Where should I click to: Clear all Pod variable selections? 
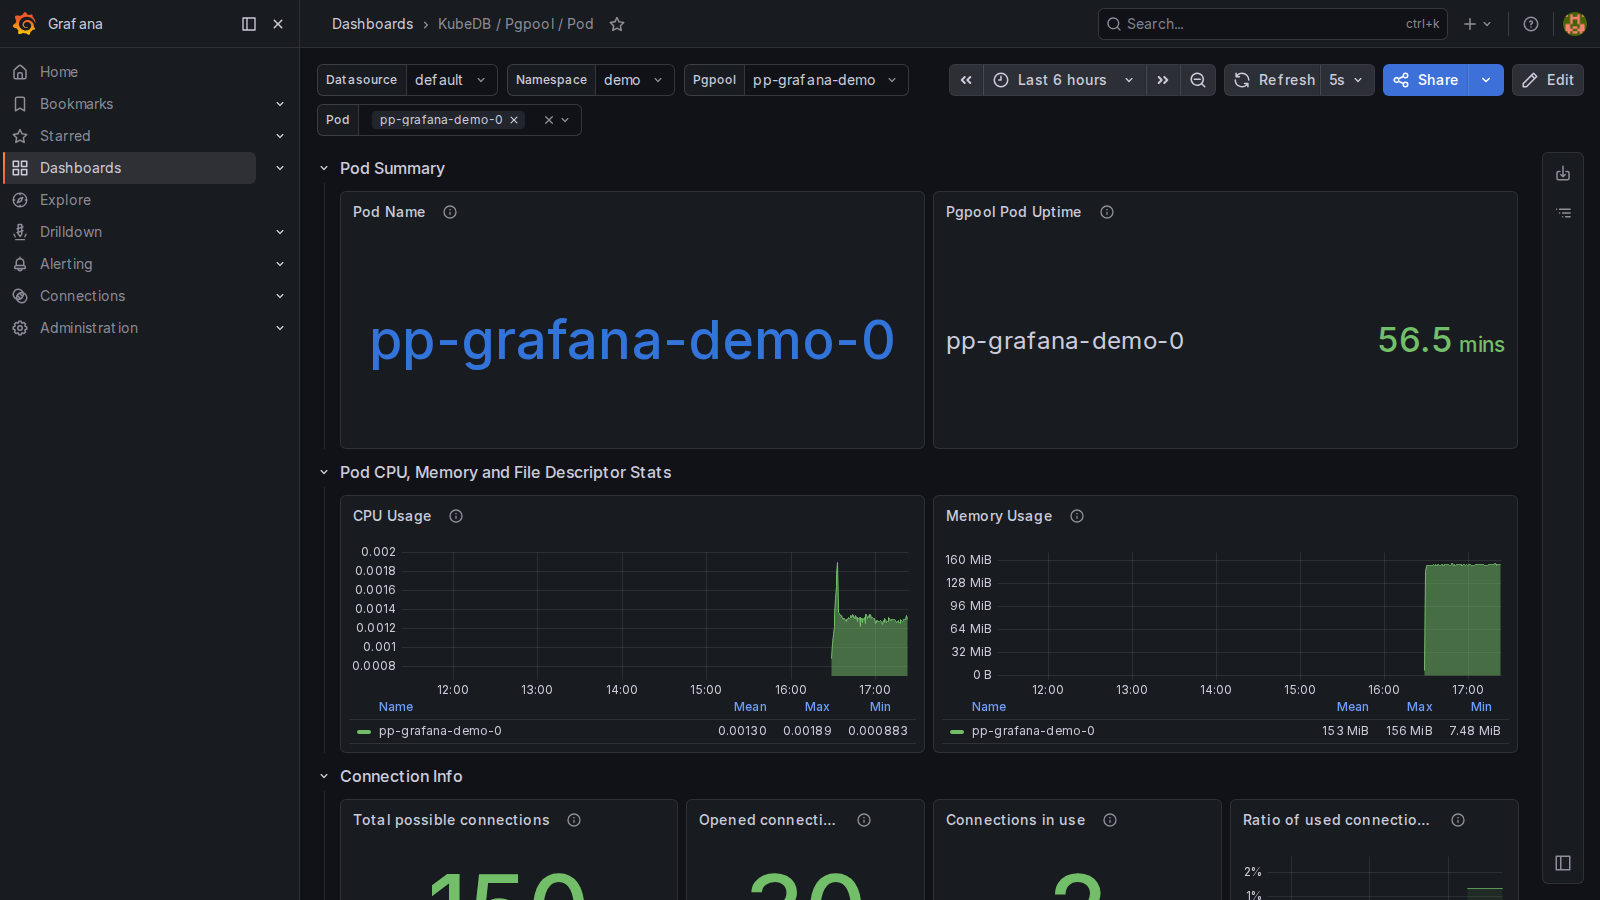(548, 120)
